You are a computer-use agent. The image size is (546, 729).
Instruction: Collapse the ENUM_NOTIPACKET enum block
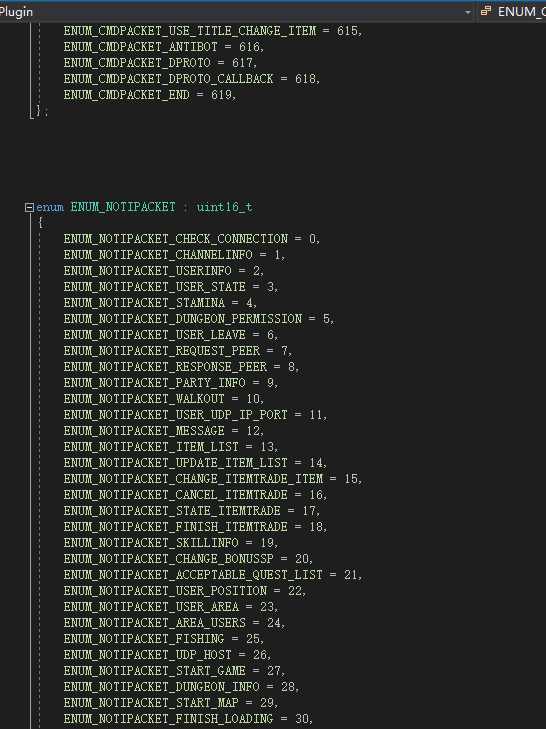click(29, 207)
